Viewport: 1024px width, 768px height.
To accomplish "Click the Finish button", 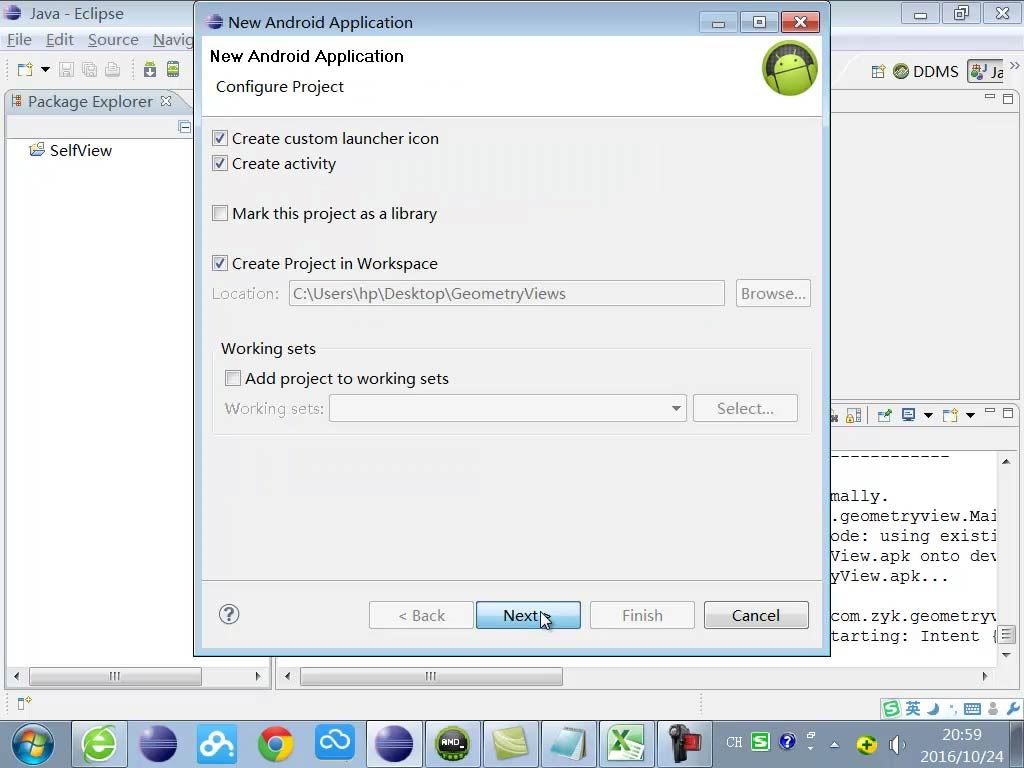I will pos(642,615).
